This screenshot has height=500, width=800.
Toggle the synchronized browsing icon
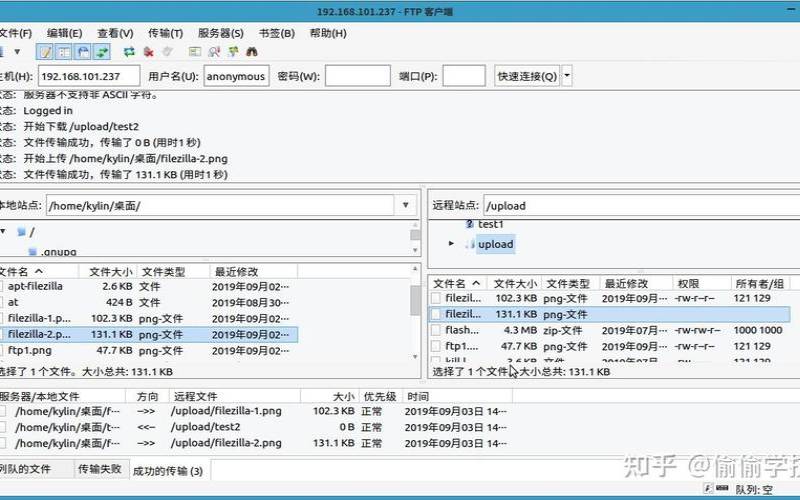point(233,52)
